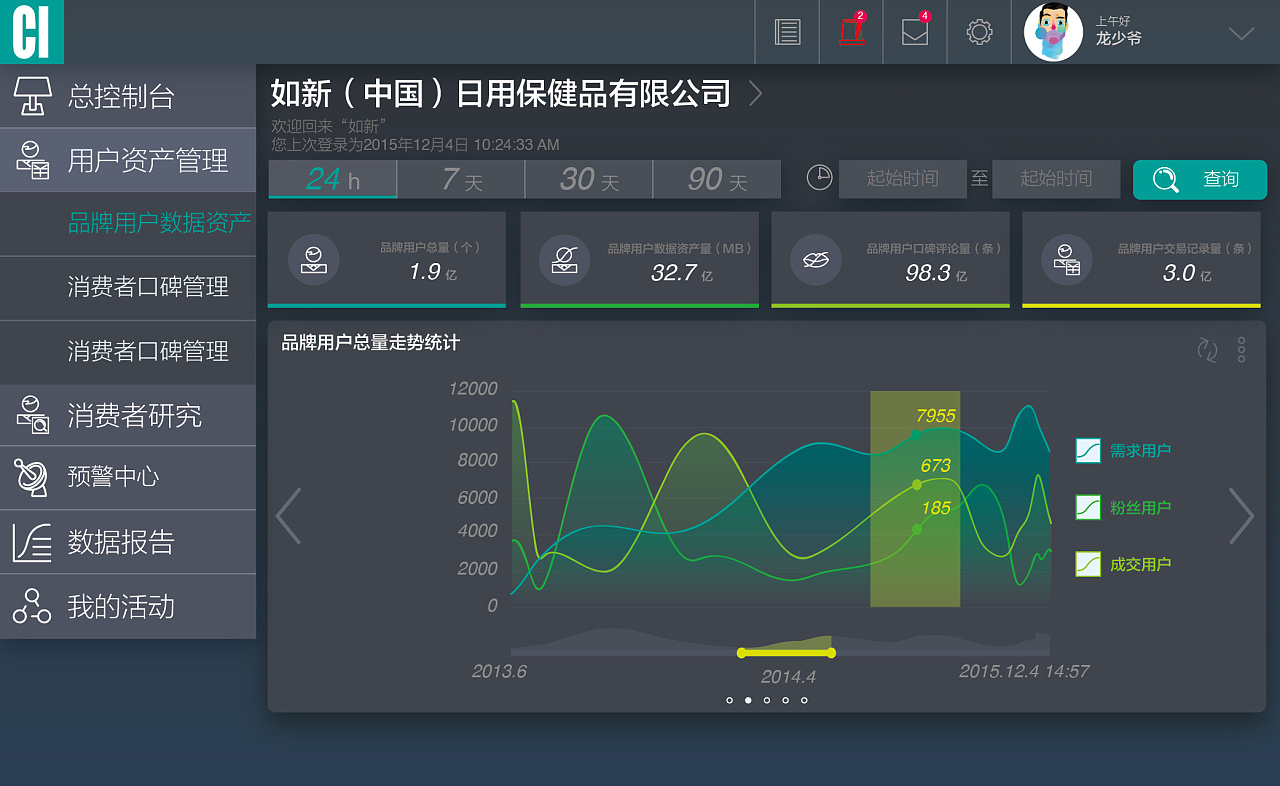Viewport: 1280px width, 786px height.
Task: Select the 7 天 time range tab
Action: click(461, 179)
